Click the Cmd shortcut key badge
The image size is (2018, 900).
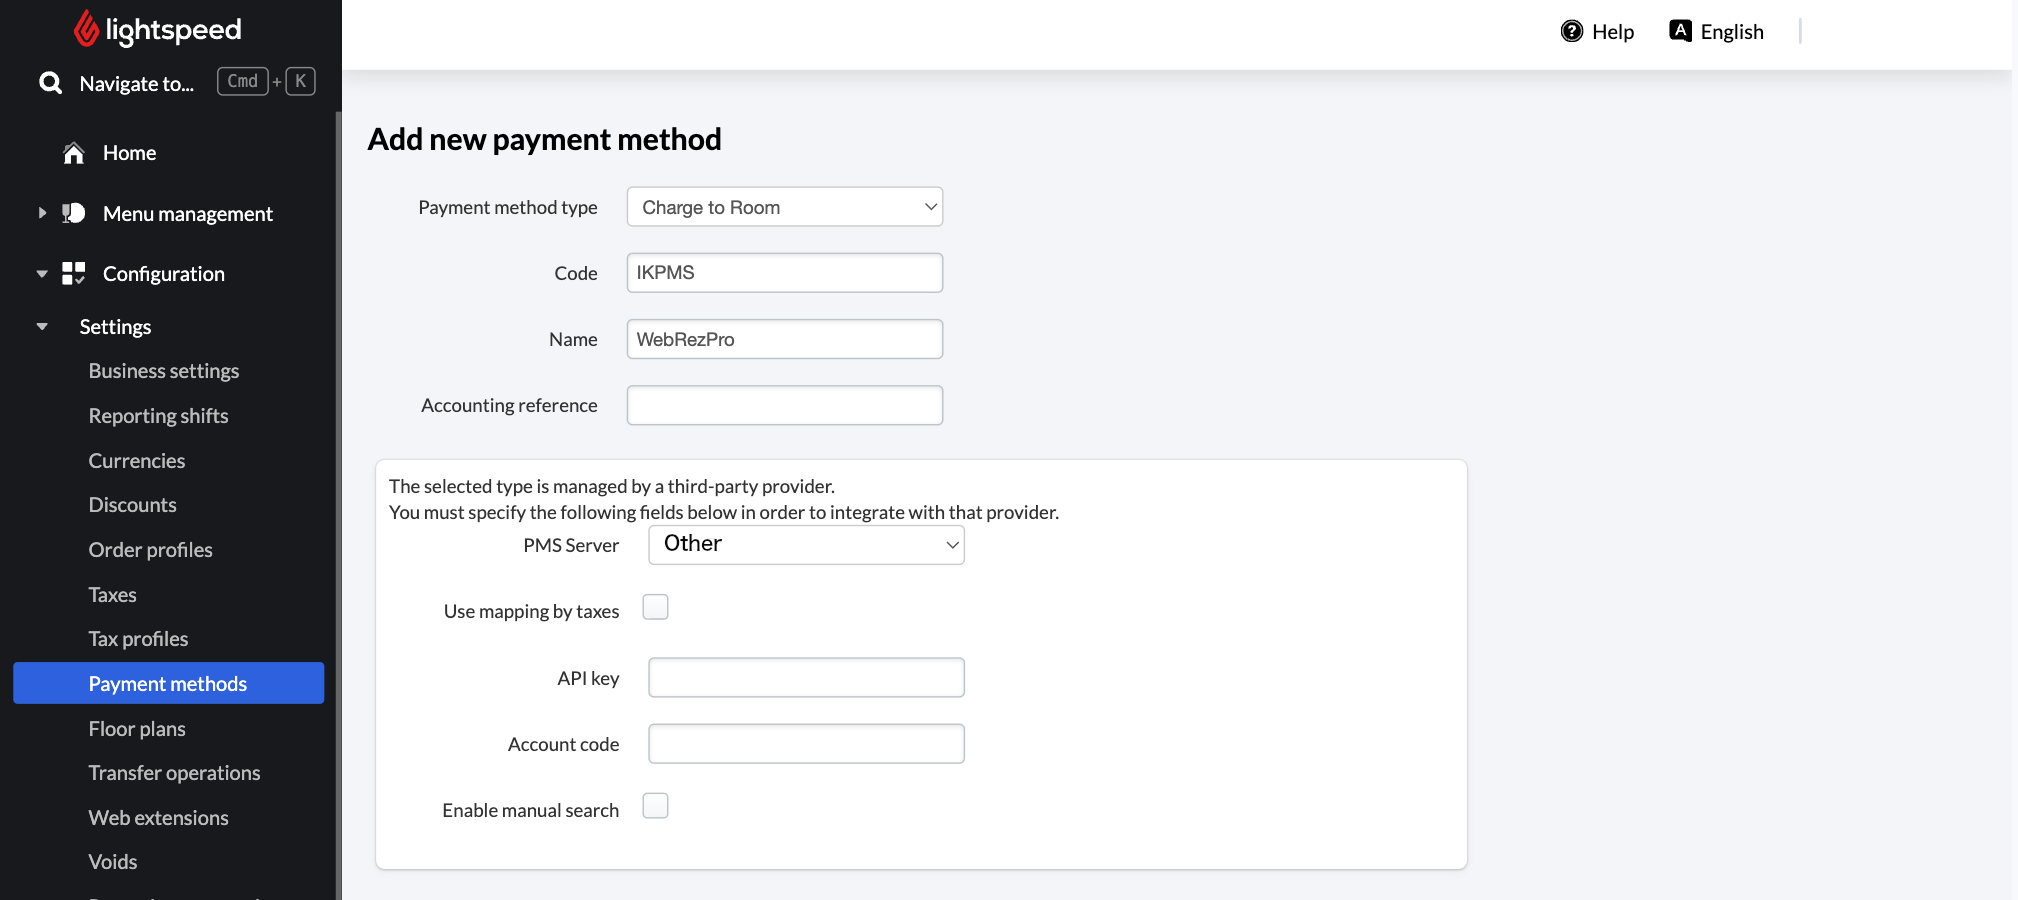[243, 81]
